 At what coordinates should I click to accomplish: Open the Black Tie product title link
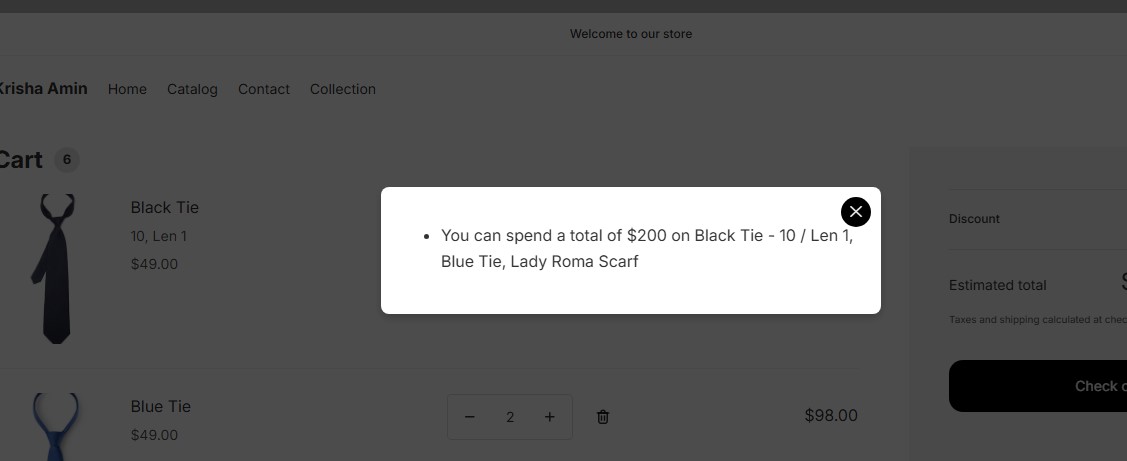(165, 208)
